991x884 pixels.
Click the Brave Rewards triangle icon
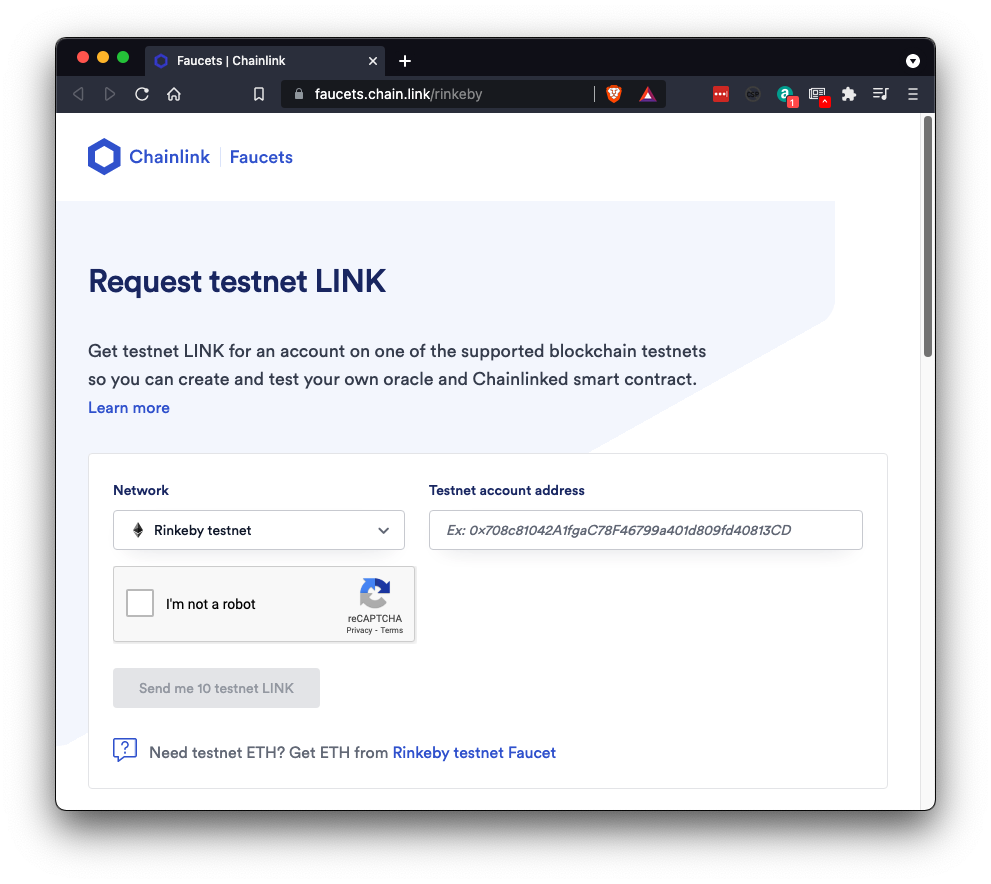pos(647,94)
